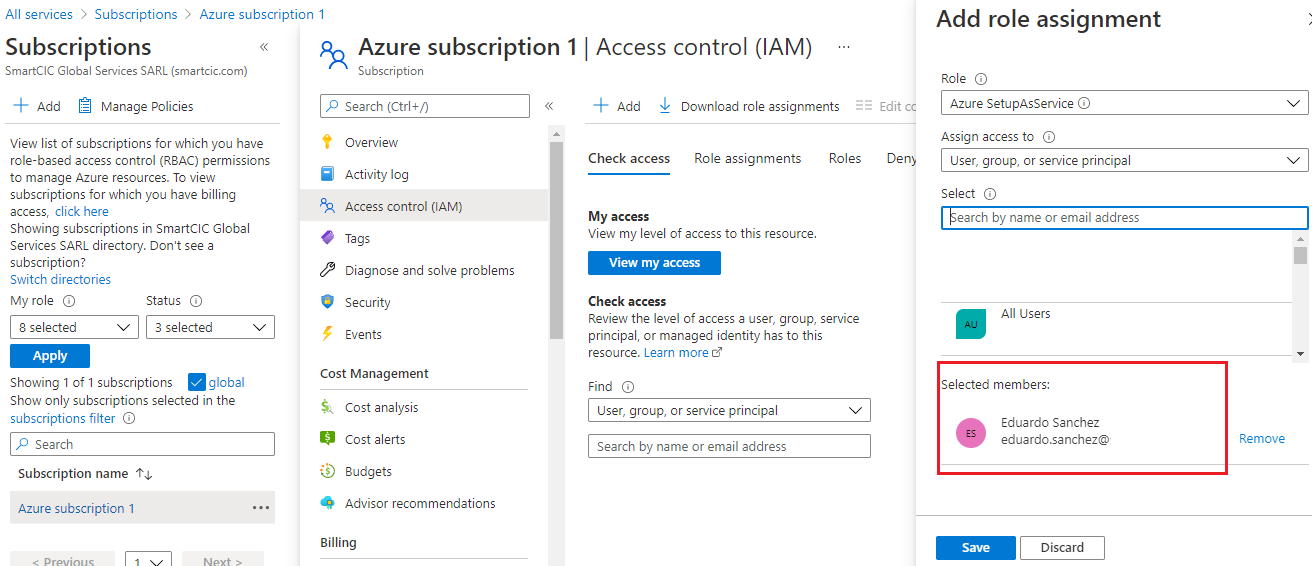Image resolution: width=1312 pixels, height=566 pixels.
Task: Toggle the global subscriptions checkbox
Action: click(x=197, y=382)
